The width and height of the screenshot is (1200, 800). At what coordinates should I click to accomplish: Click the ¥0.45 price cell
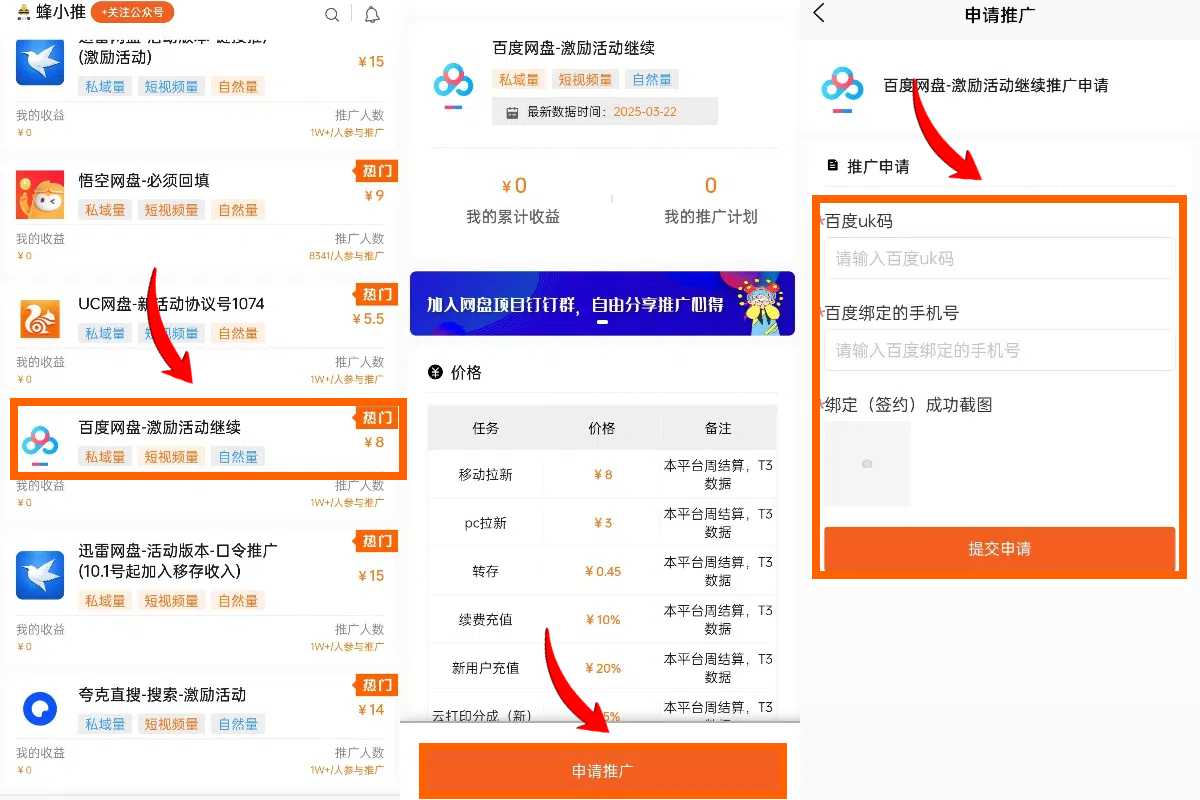[x=603, y=571]
